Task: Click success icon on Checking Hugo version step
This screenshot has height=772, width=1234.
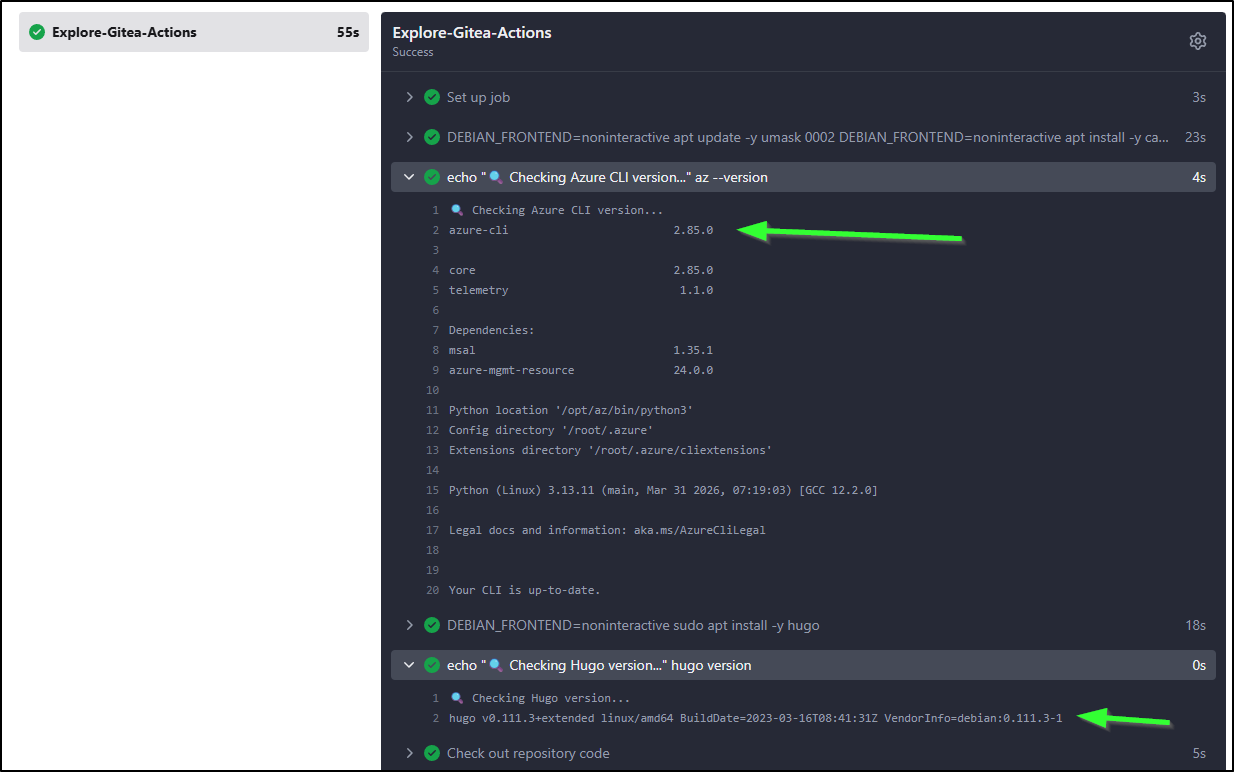Action: pyautogui.click(x=432, y=665)
